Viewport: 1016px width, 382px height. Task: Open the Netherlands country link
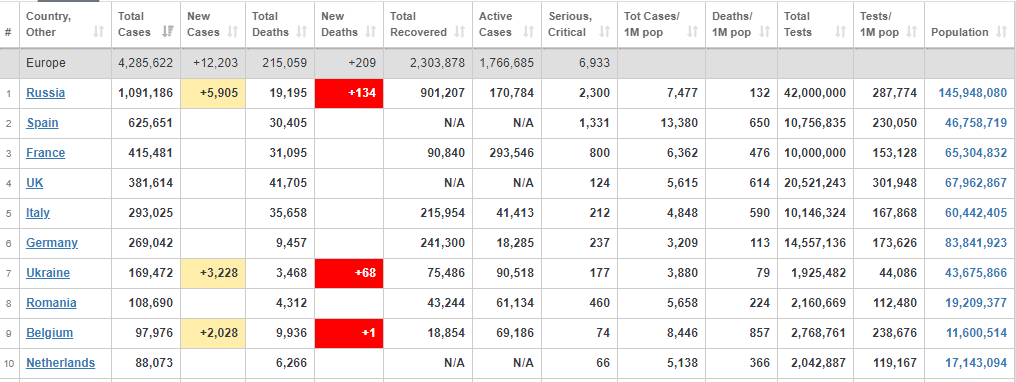(60, 363)
